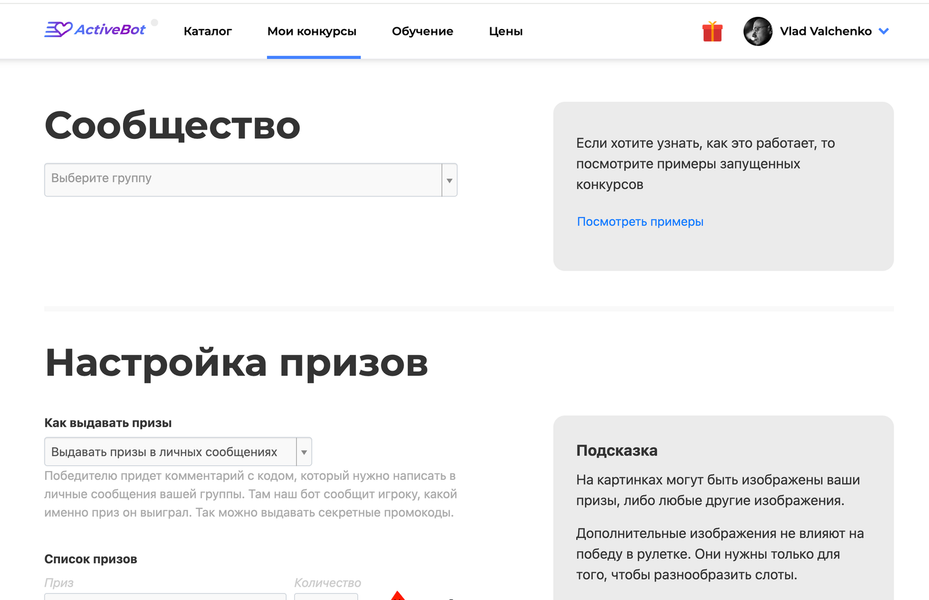This screenshot has width=929, height=600.
Task: Click the Список призов label
Action: [91, 559]
